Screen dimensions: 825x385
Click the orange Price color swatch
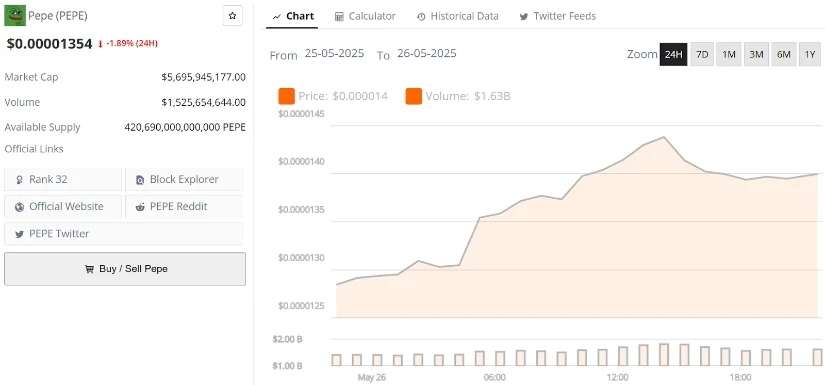(287, 96)
